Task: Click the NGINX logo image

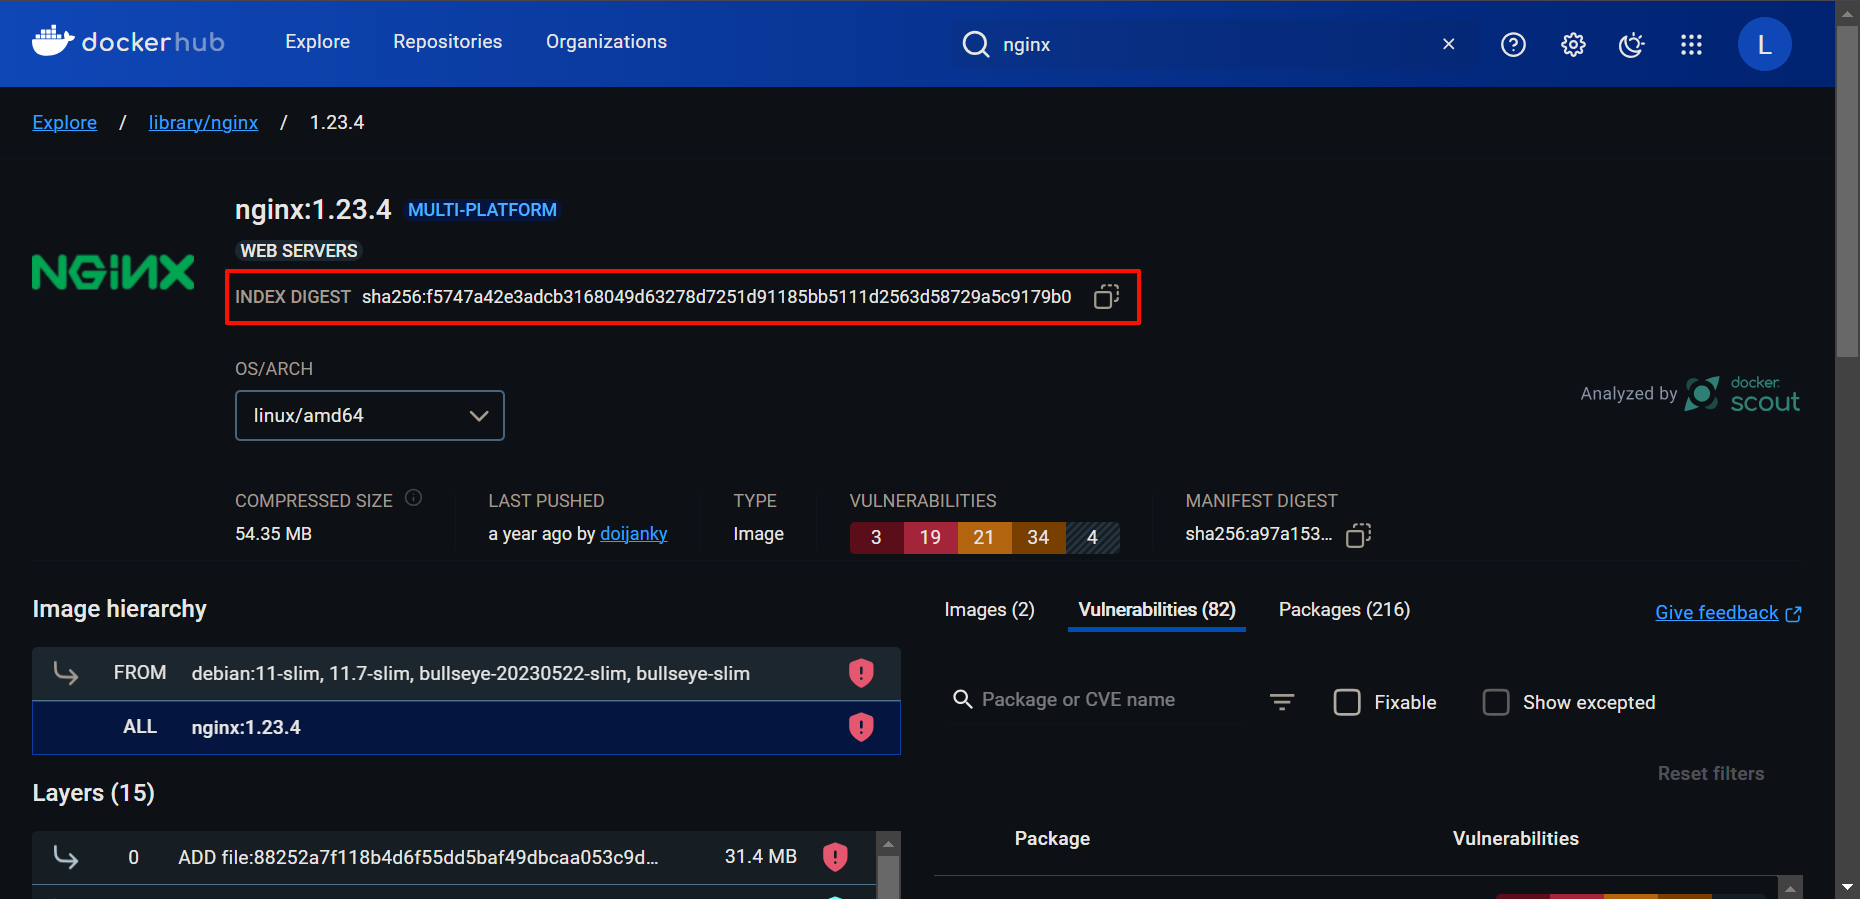Action: pos(113,272)
